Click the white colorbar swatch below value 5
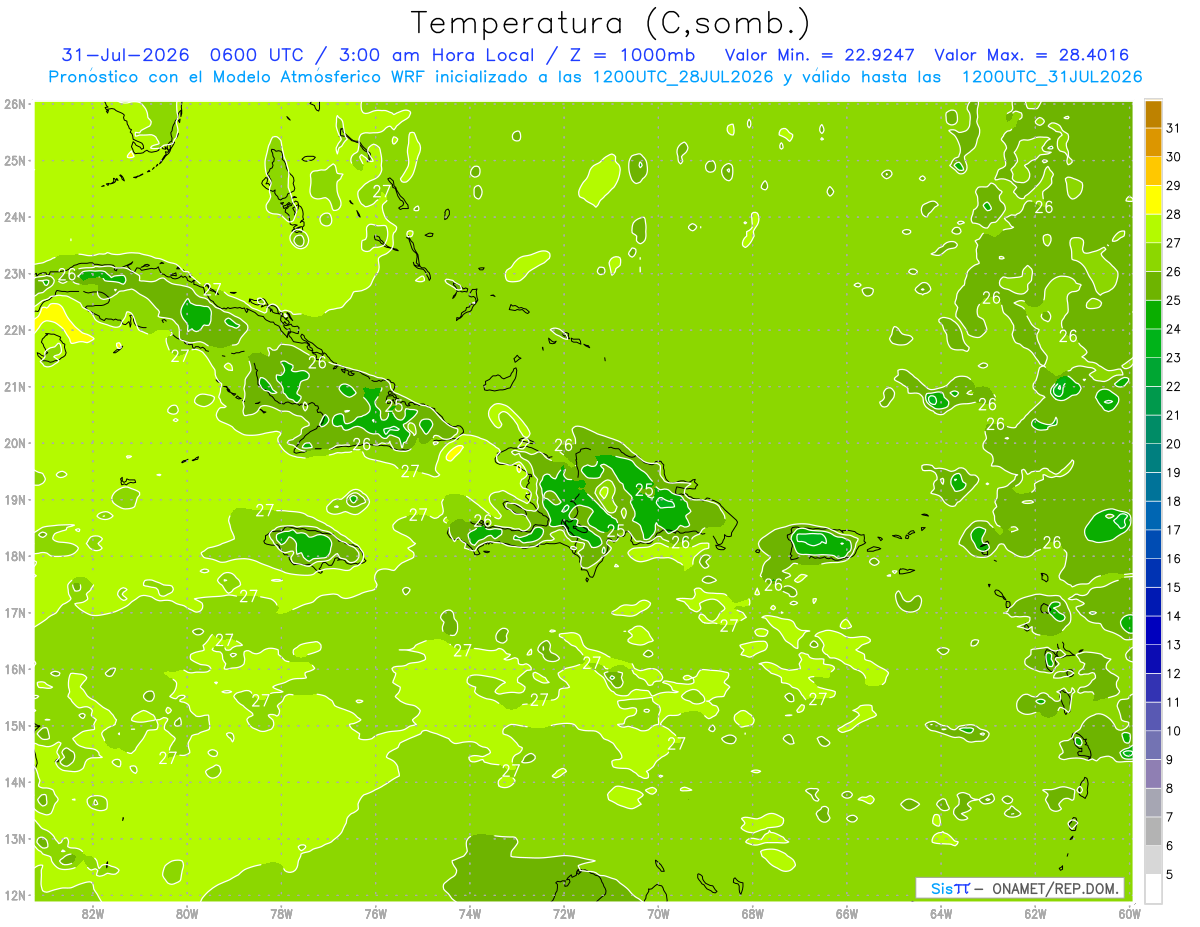Viewport: 1200px width, 927px height. click(1153, 888)
